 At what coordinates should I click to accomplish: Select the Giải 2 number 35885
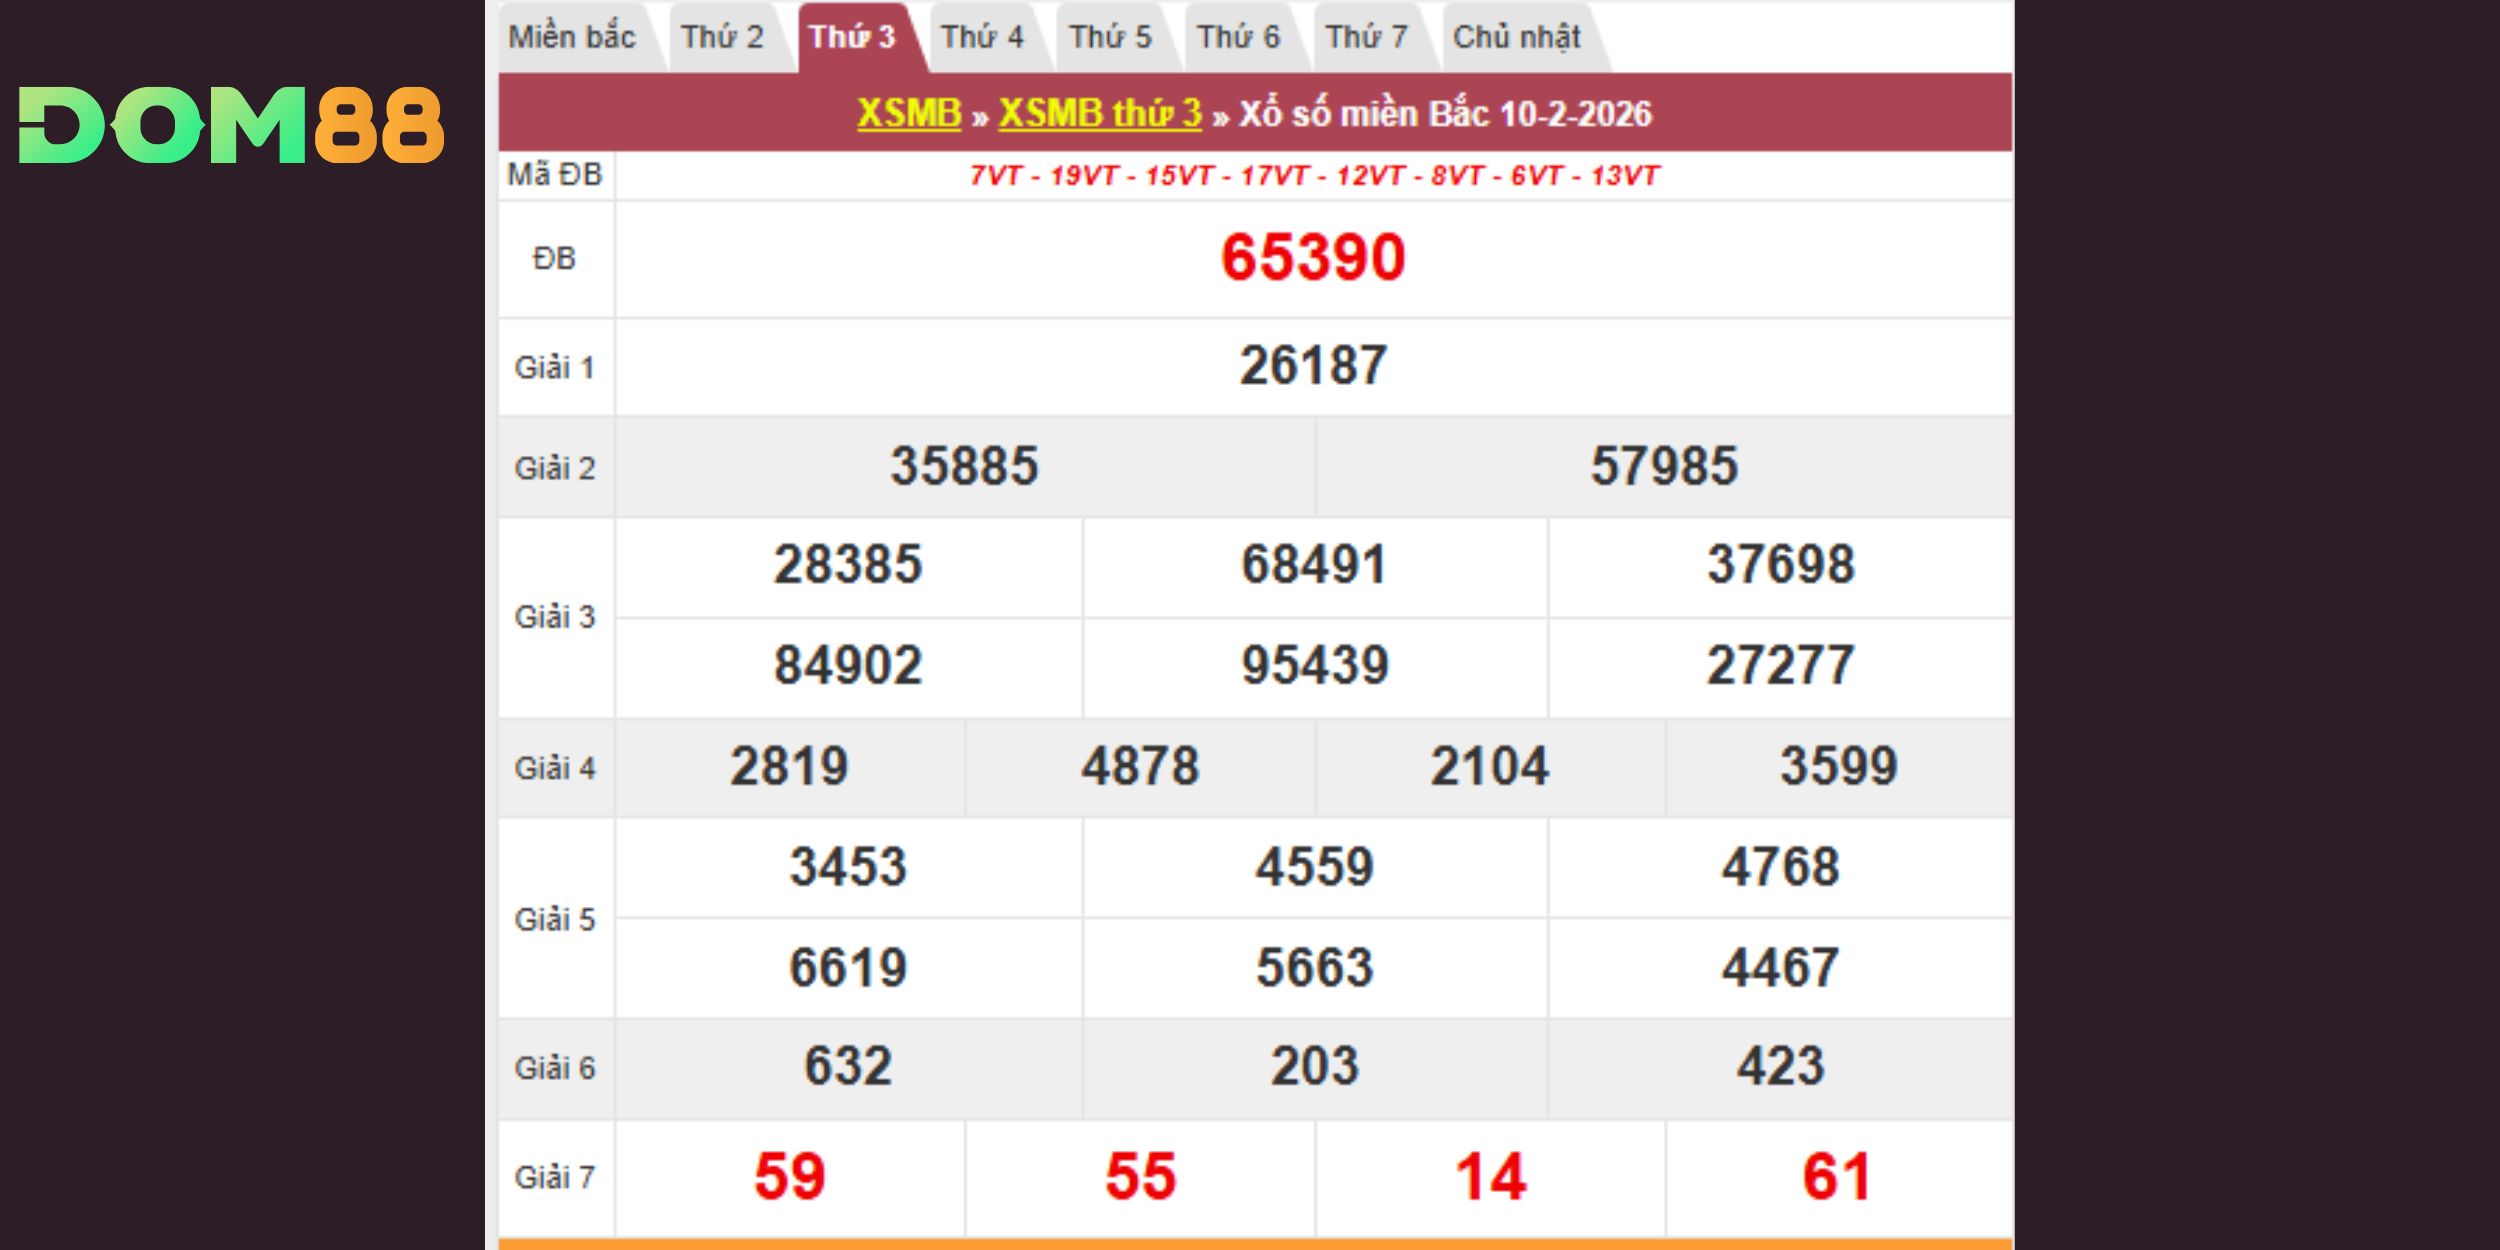point(964,466)
